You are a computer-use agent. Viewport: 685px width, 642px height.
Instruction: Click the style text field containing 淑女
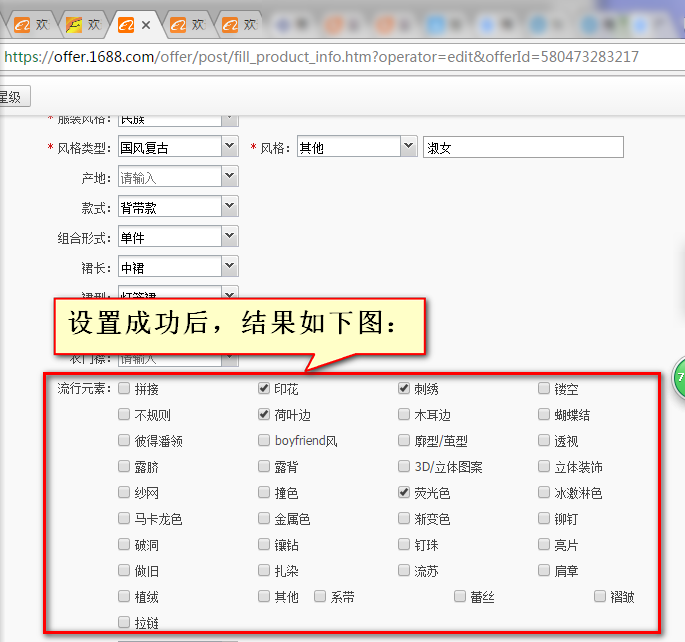(523, 148)
